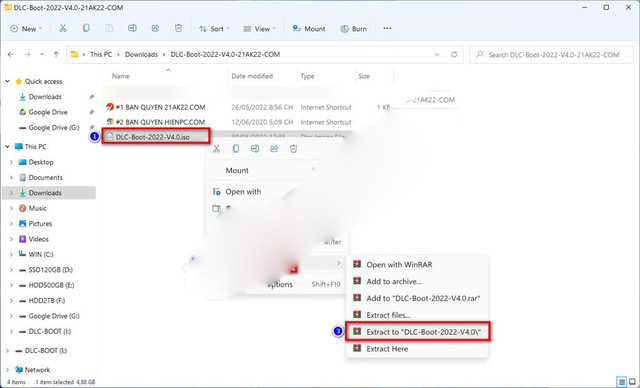
Task: Sort by the Name column header
Action: (121, 76)
